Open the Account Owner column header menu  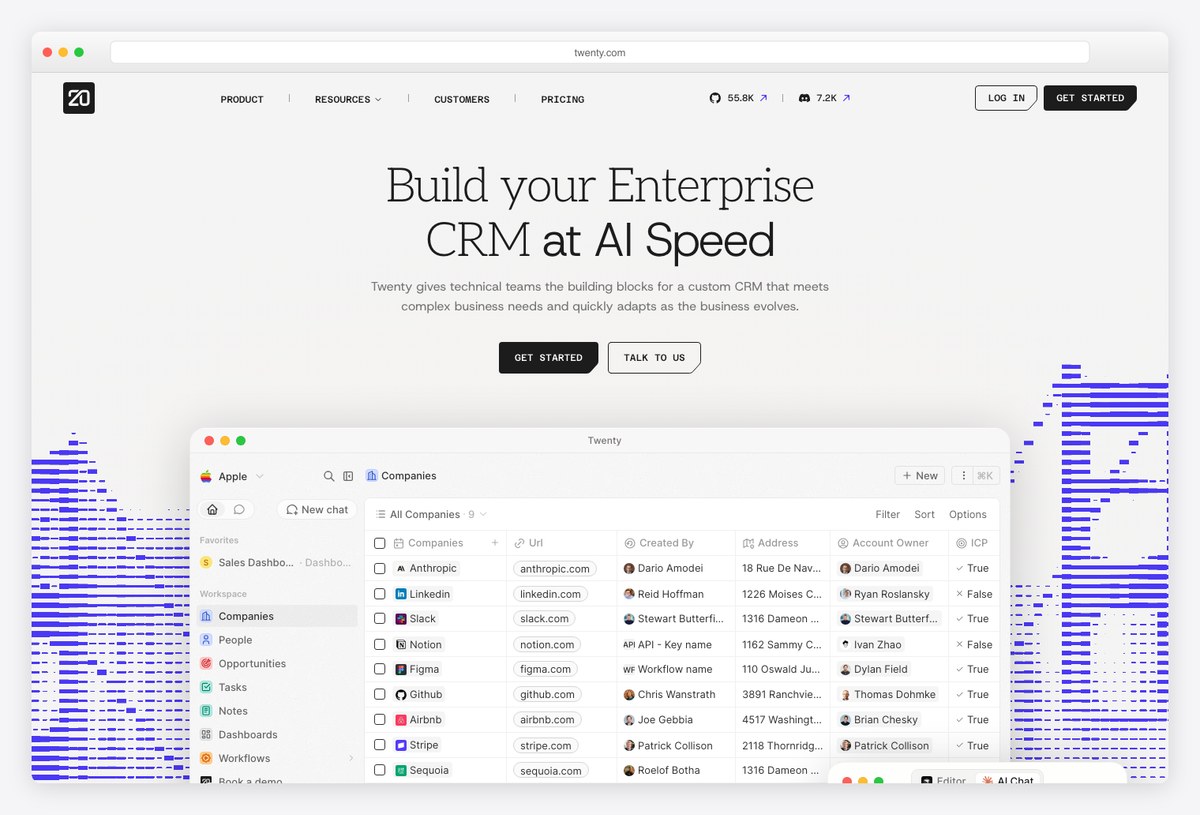tap(889, 543)
